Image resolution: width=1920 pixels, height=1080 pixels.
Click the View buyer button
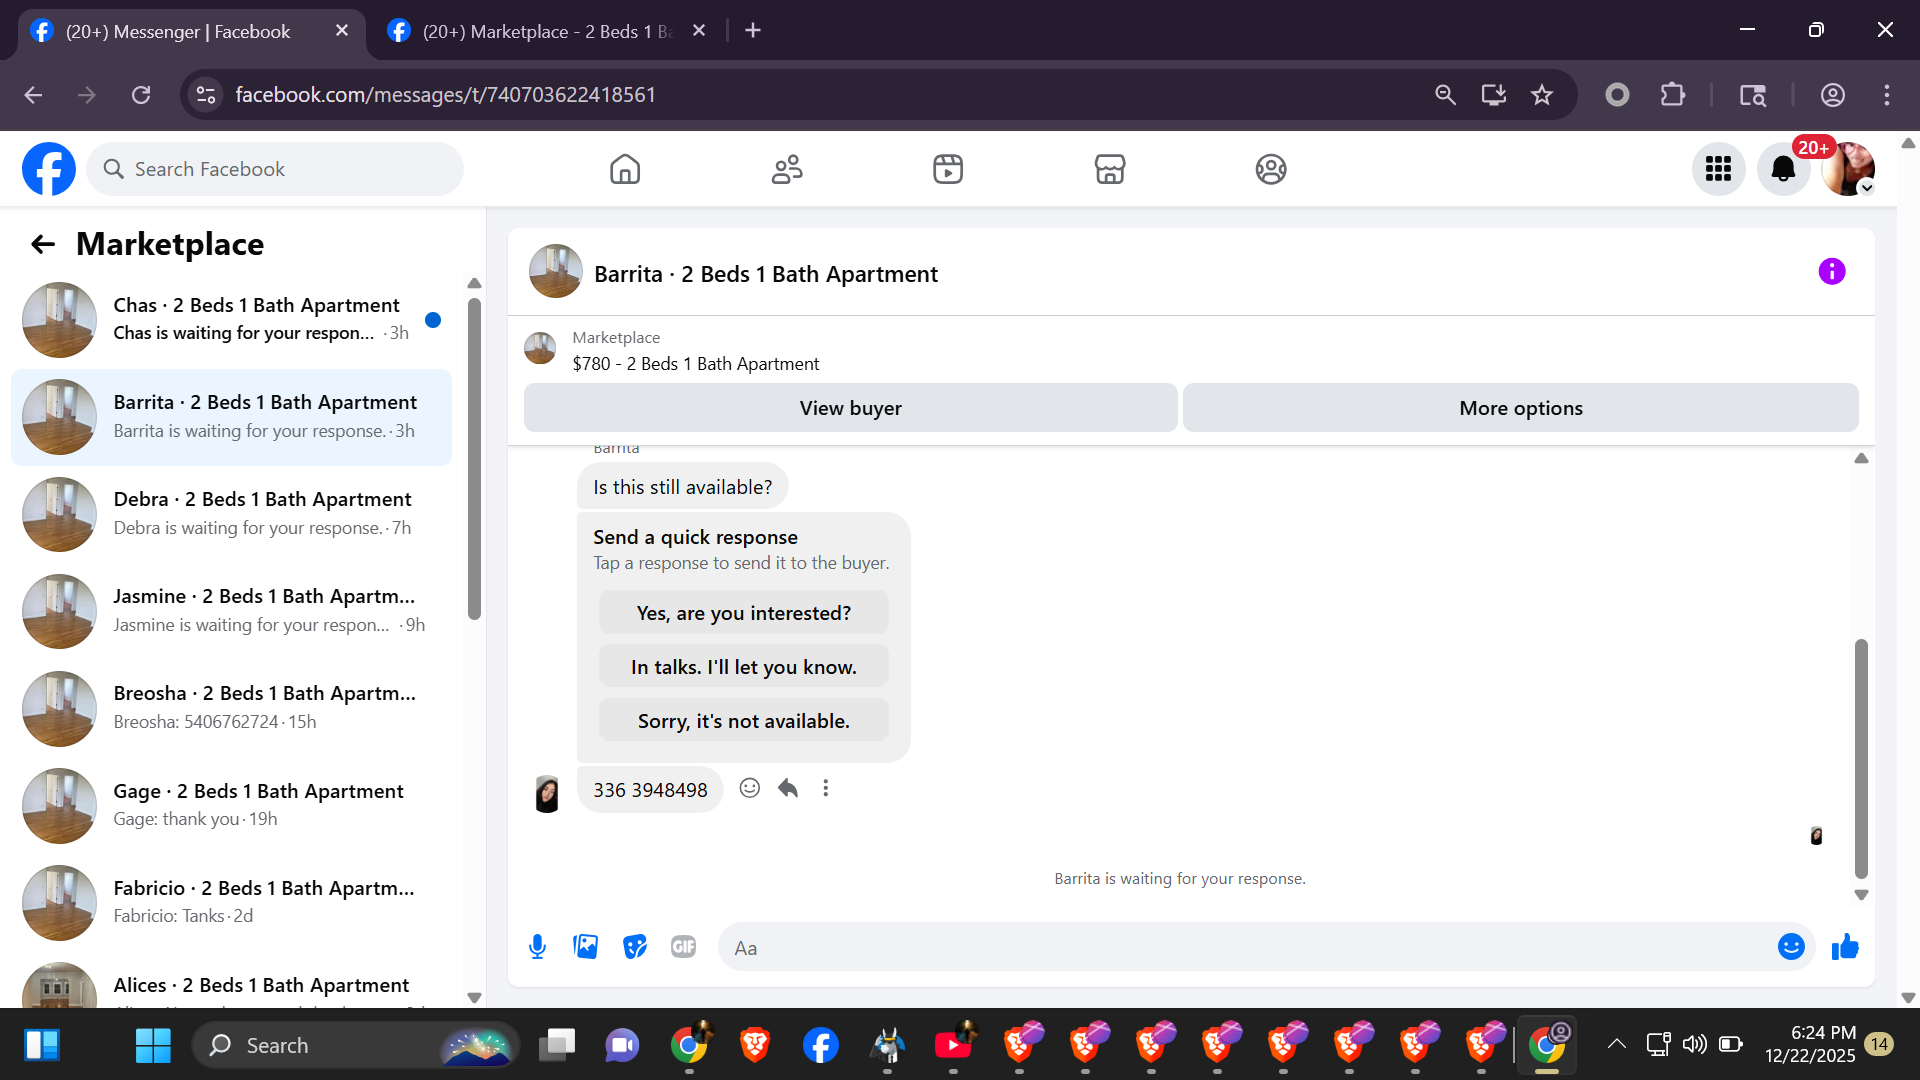tap(850, 408)
